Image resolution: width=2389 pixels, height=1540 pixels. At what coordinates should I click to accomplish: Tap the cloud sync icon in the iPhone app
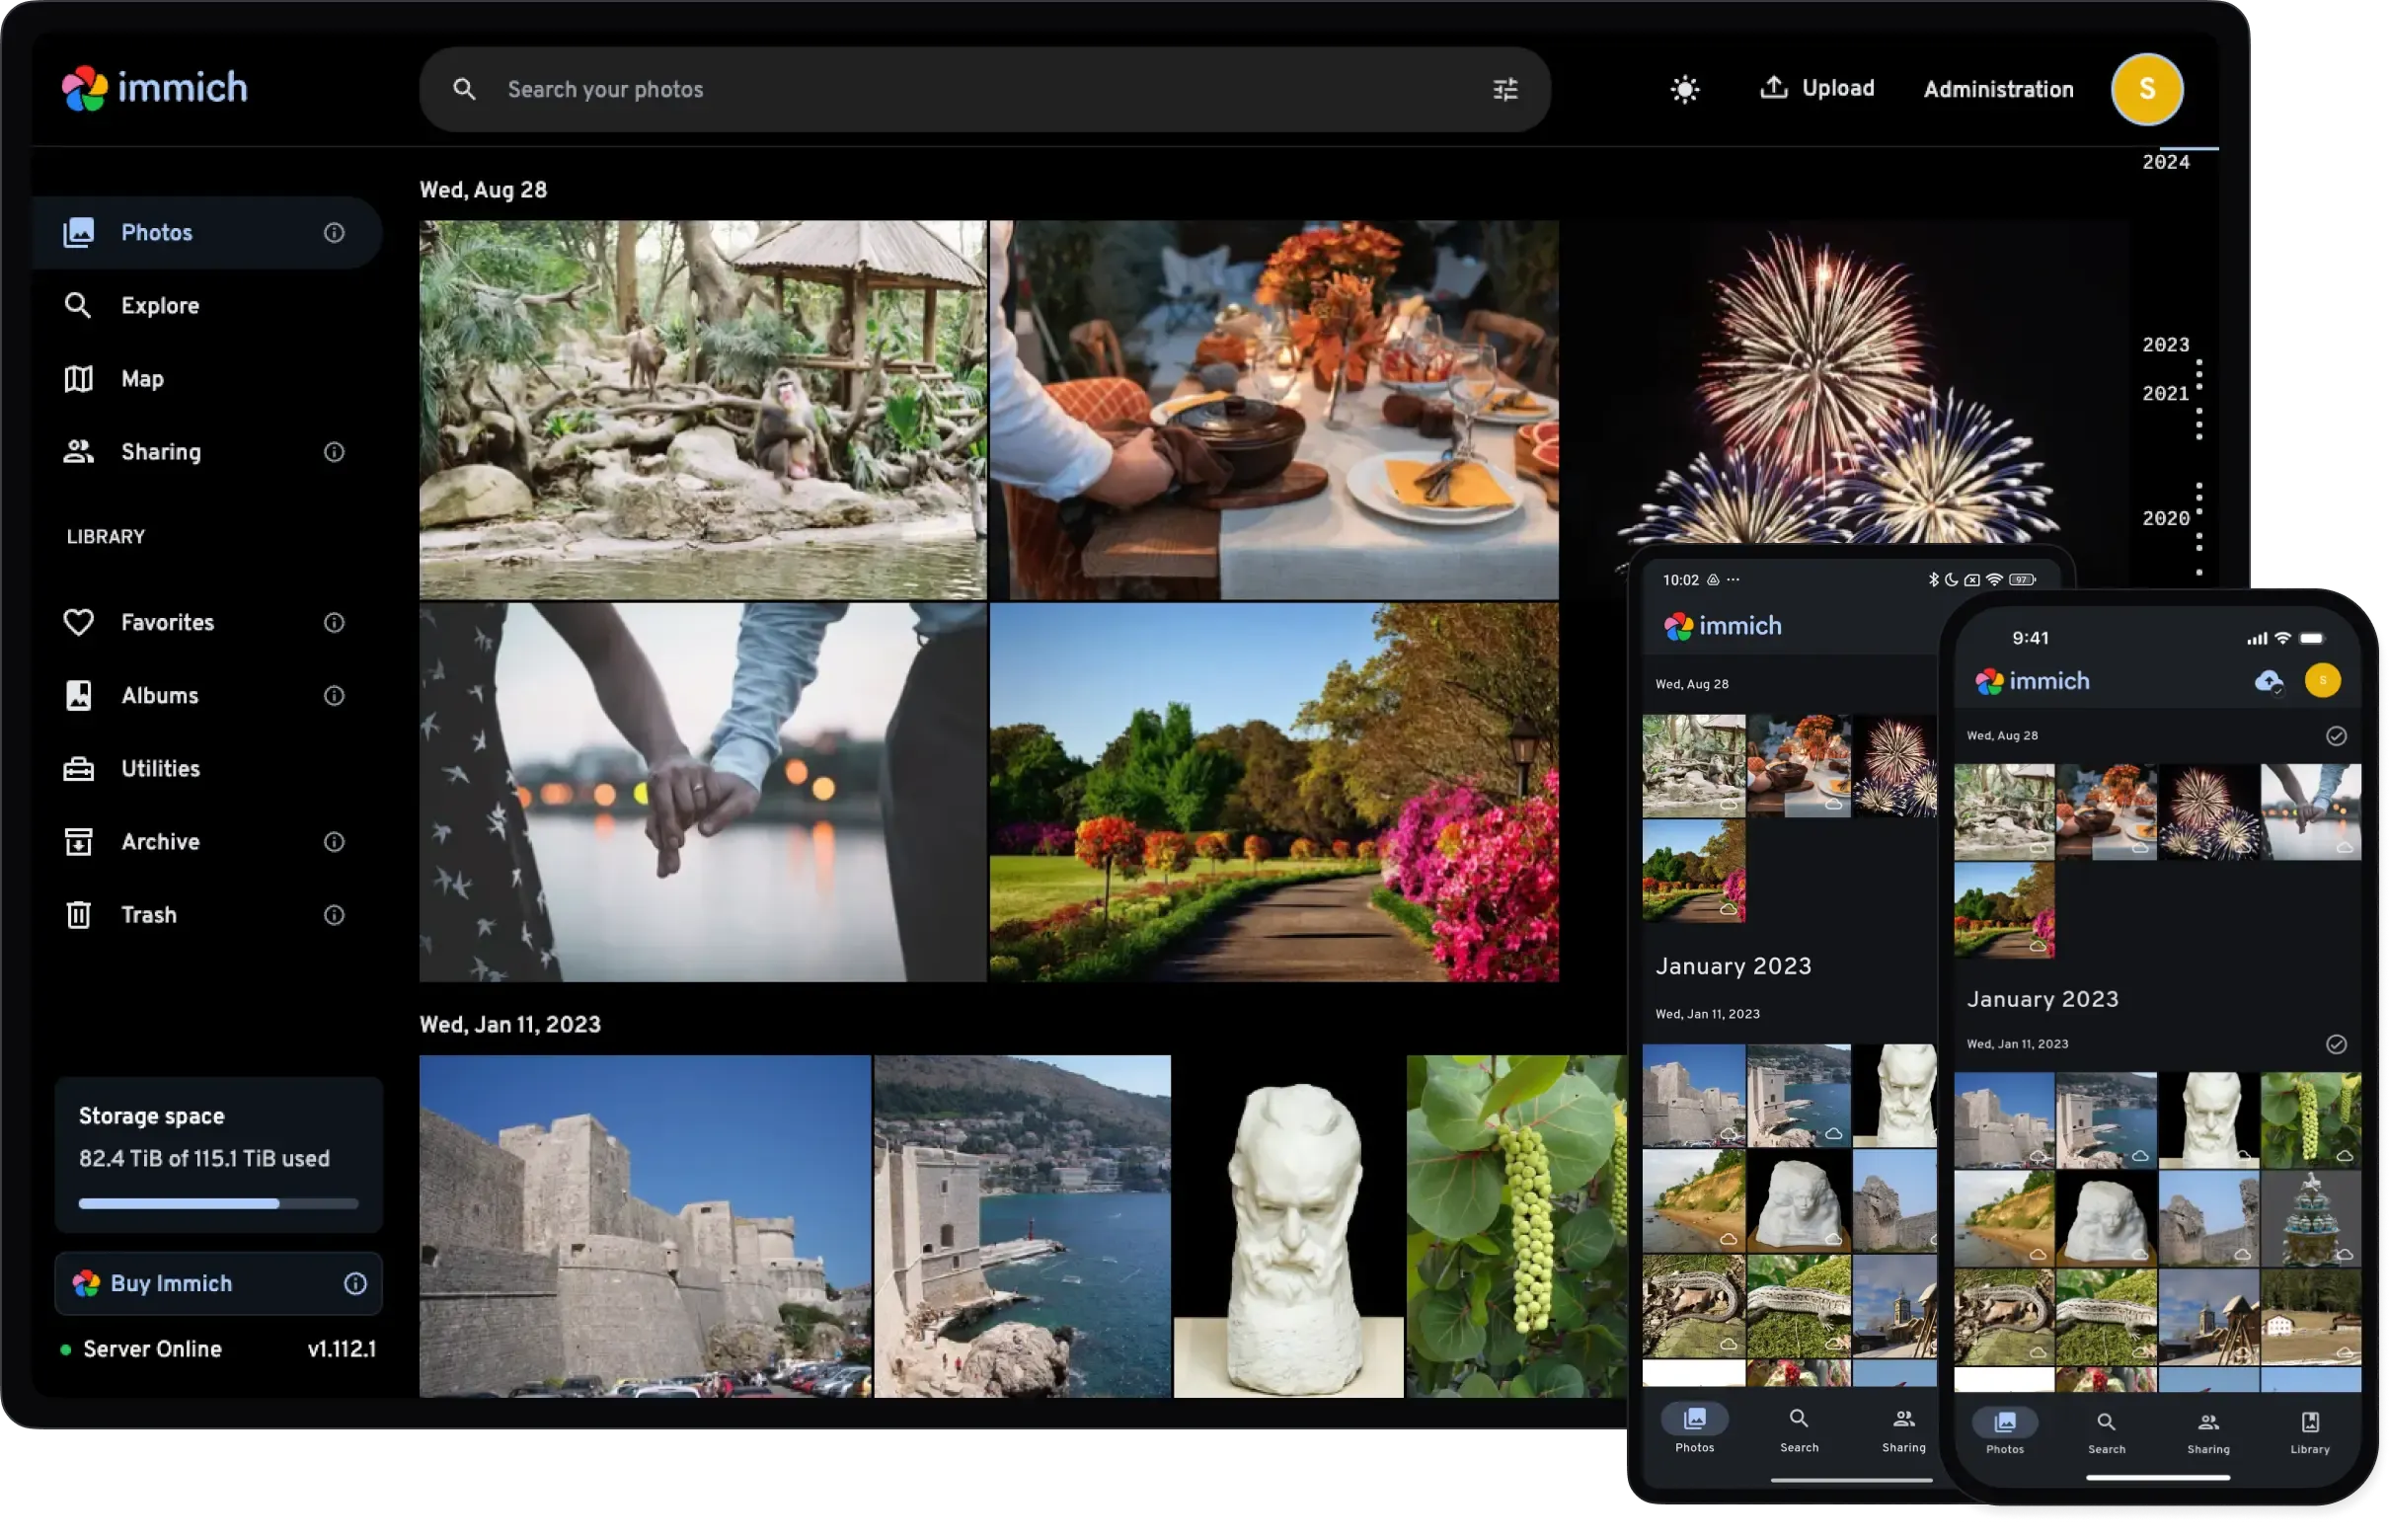pyautogui.click(x=2268, y=682)
